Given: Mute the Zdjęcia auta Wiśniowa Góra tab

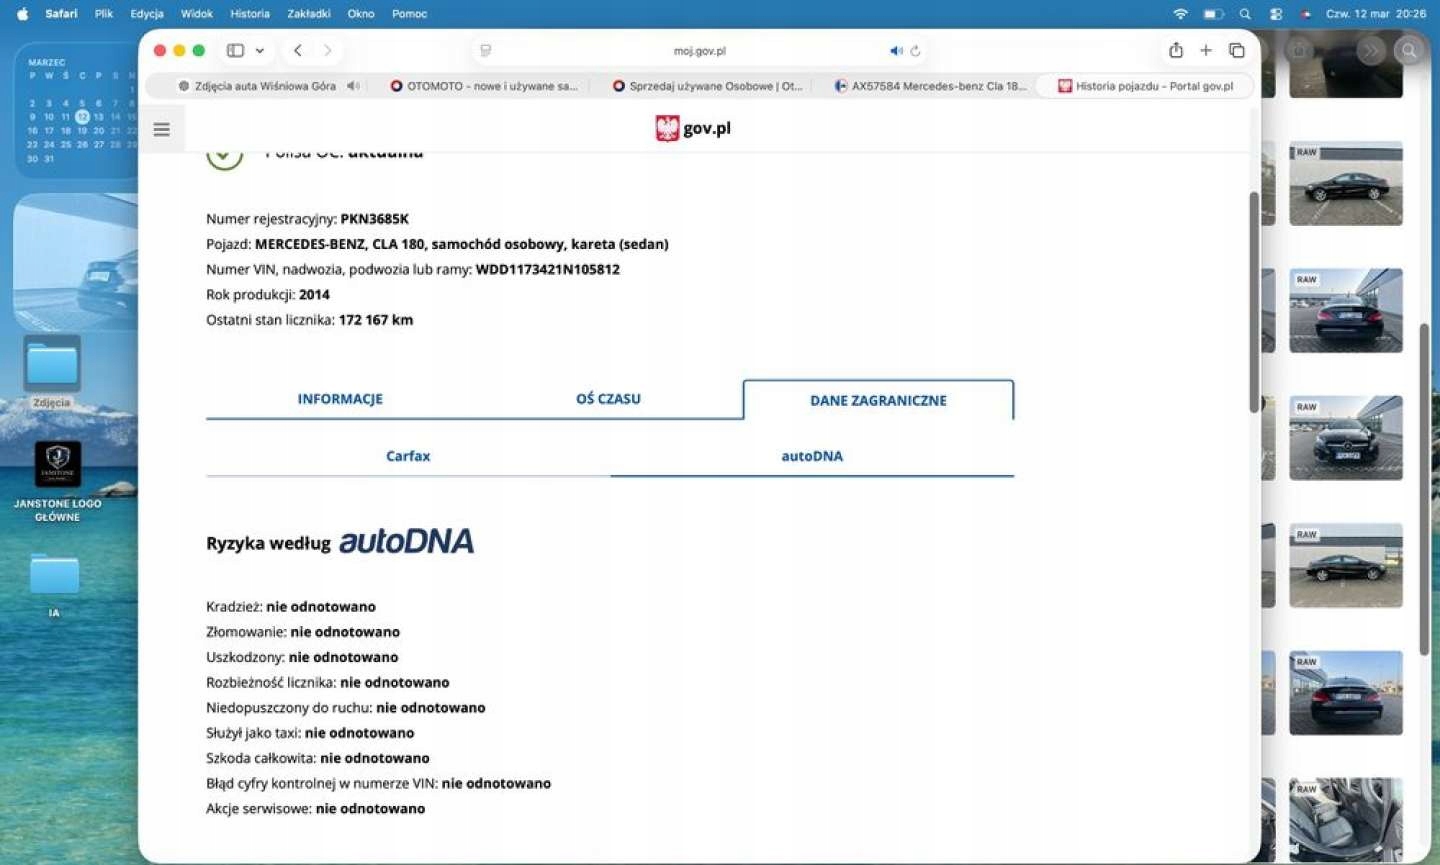Looking at the screenshot, I should [353, 86].
